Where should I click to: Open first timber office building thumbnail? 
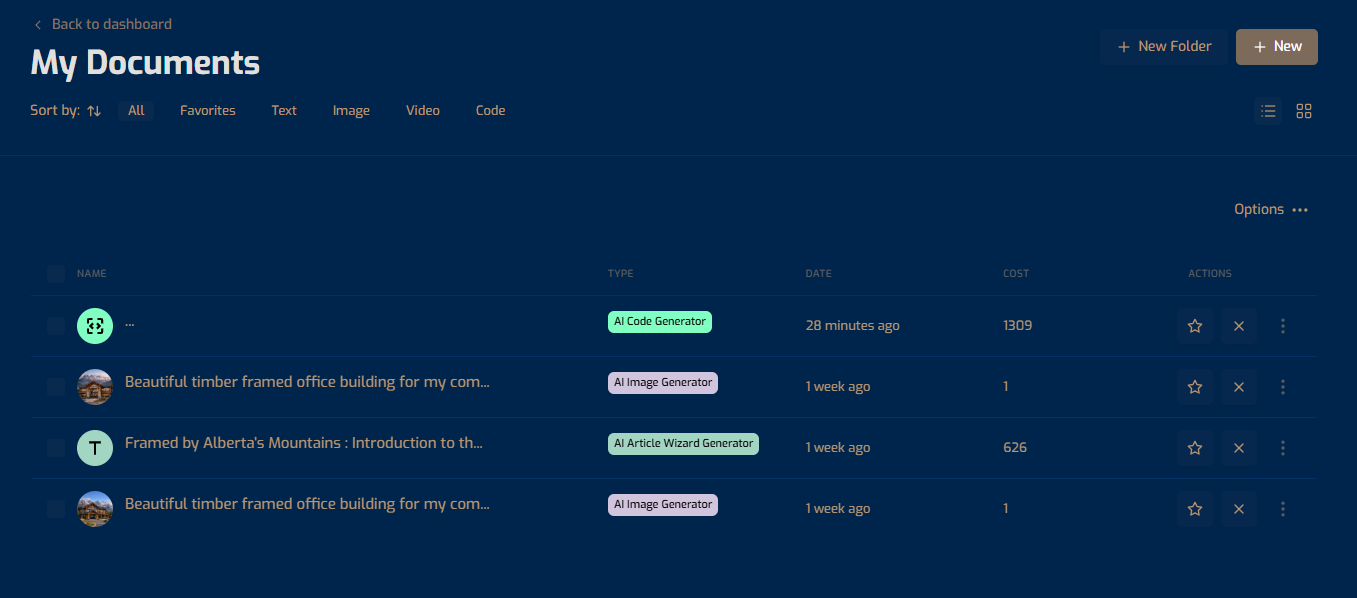tap(95, 387)
